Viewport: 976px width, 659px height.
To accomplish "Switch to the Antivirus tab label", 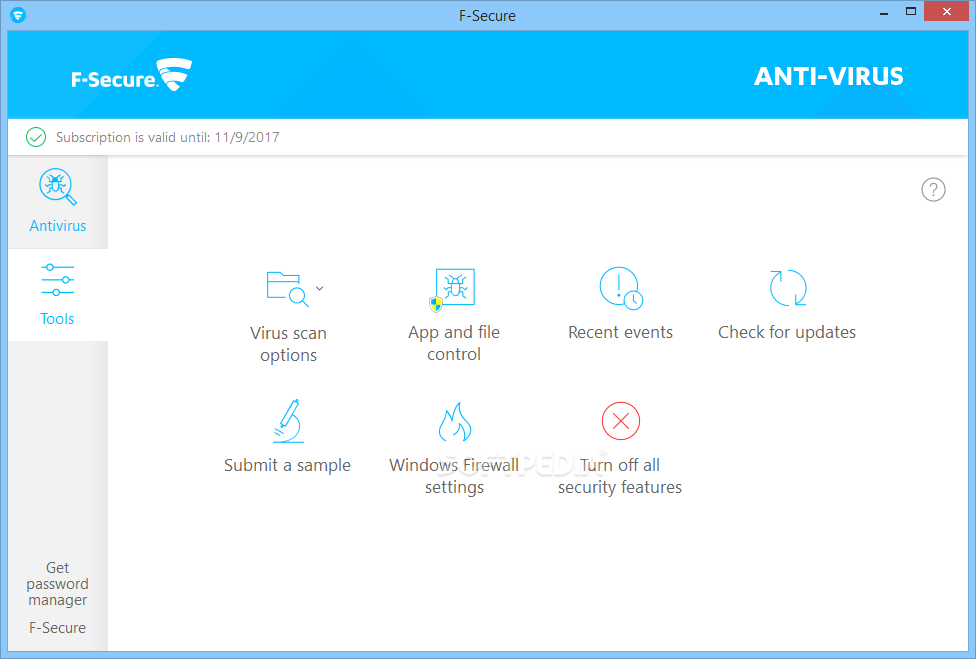I will click(58, 226).
